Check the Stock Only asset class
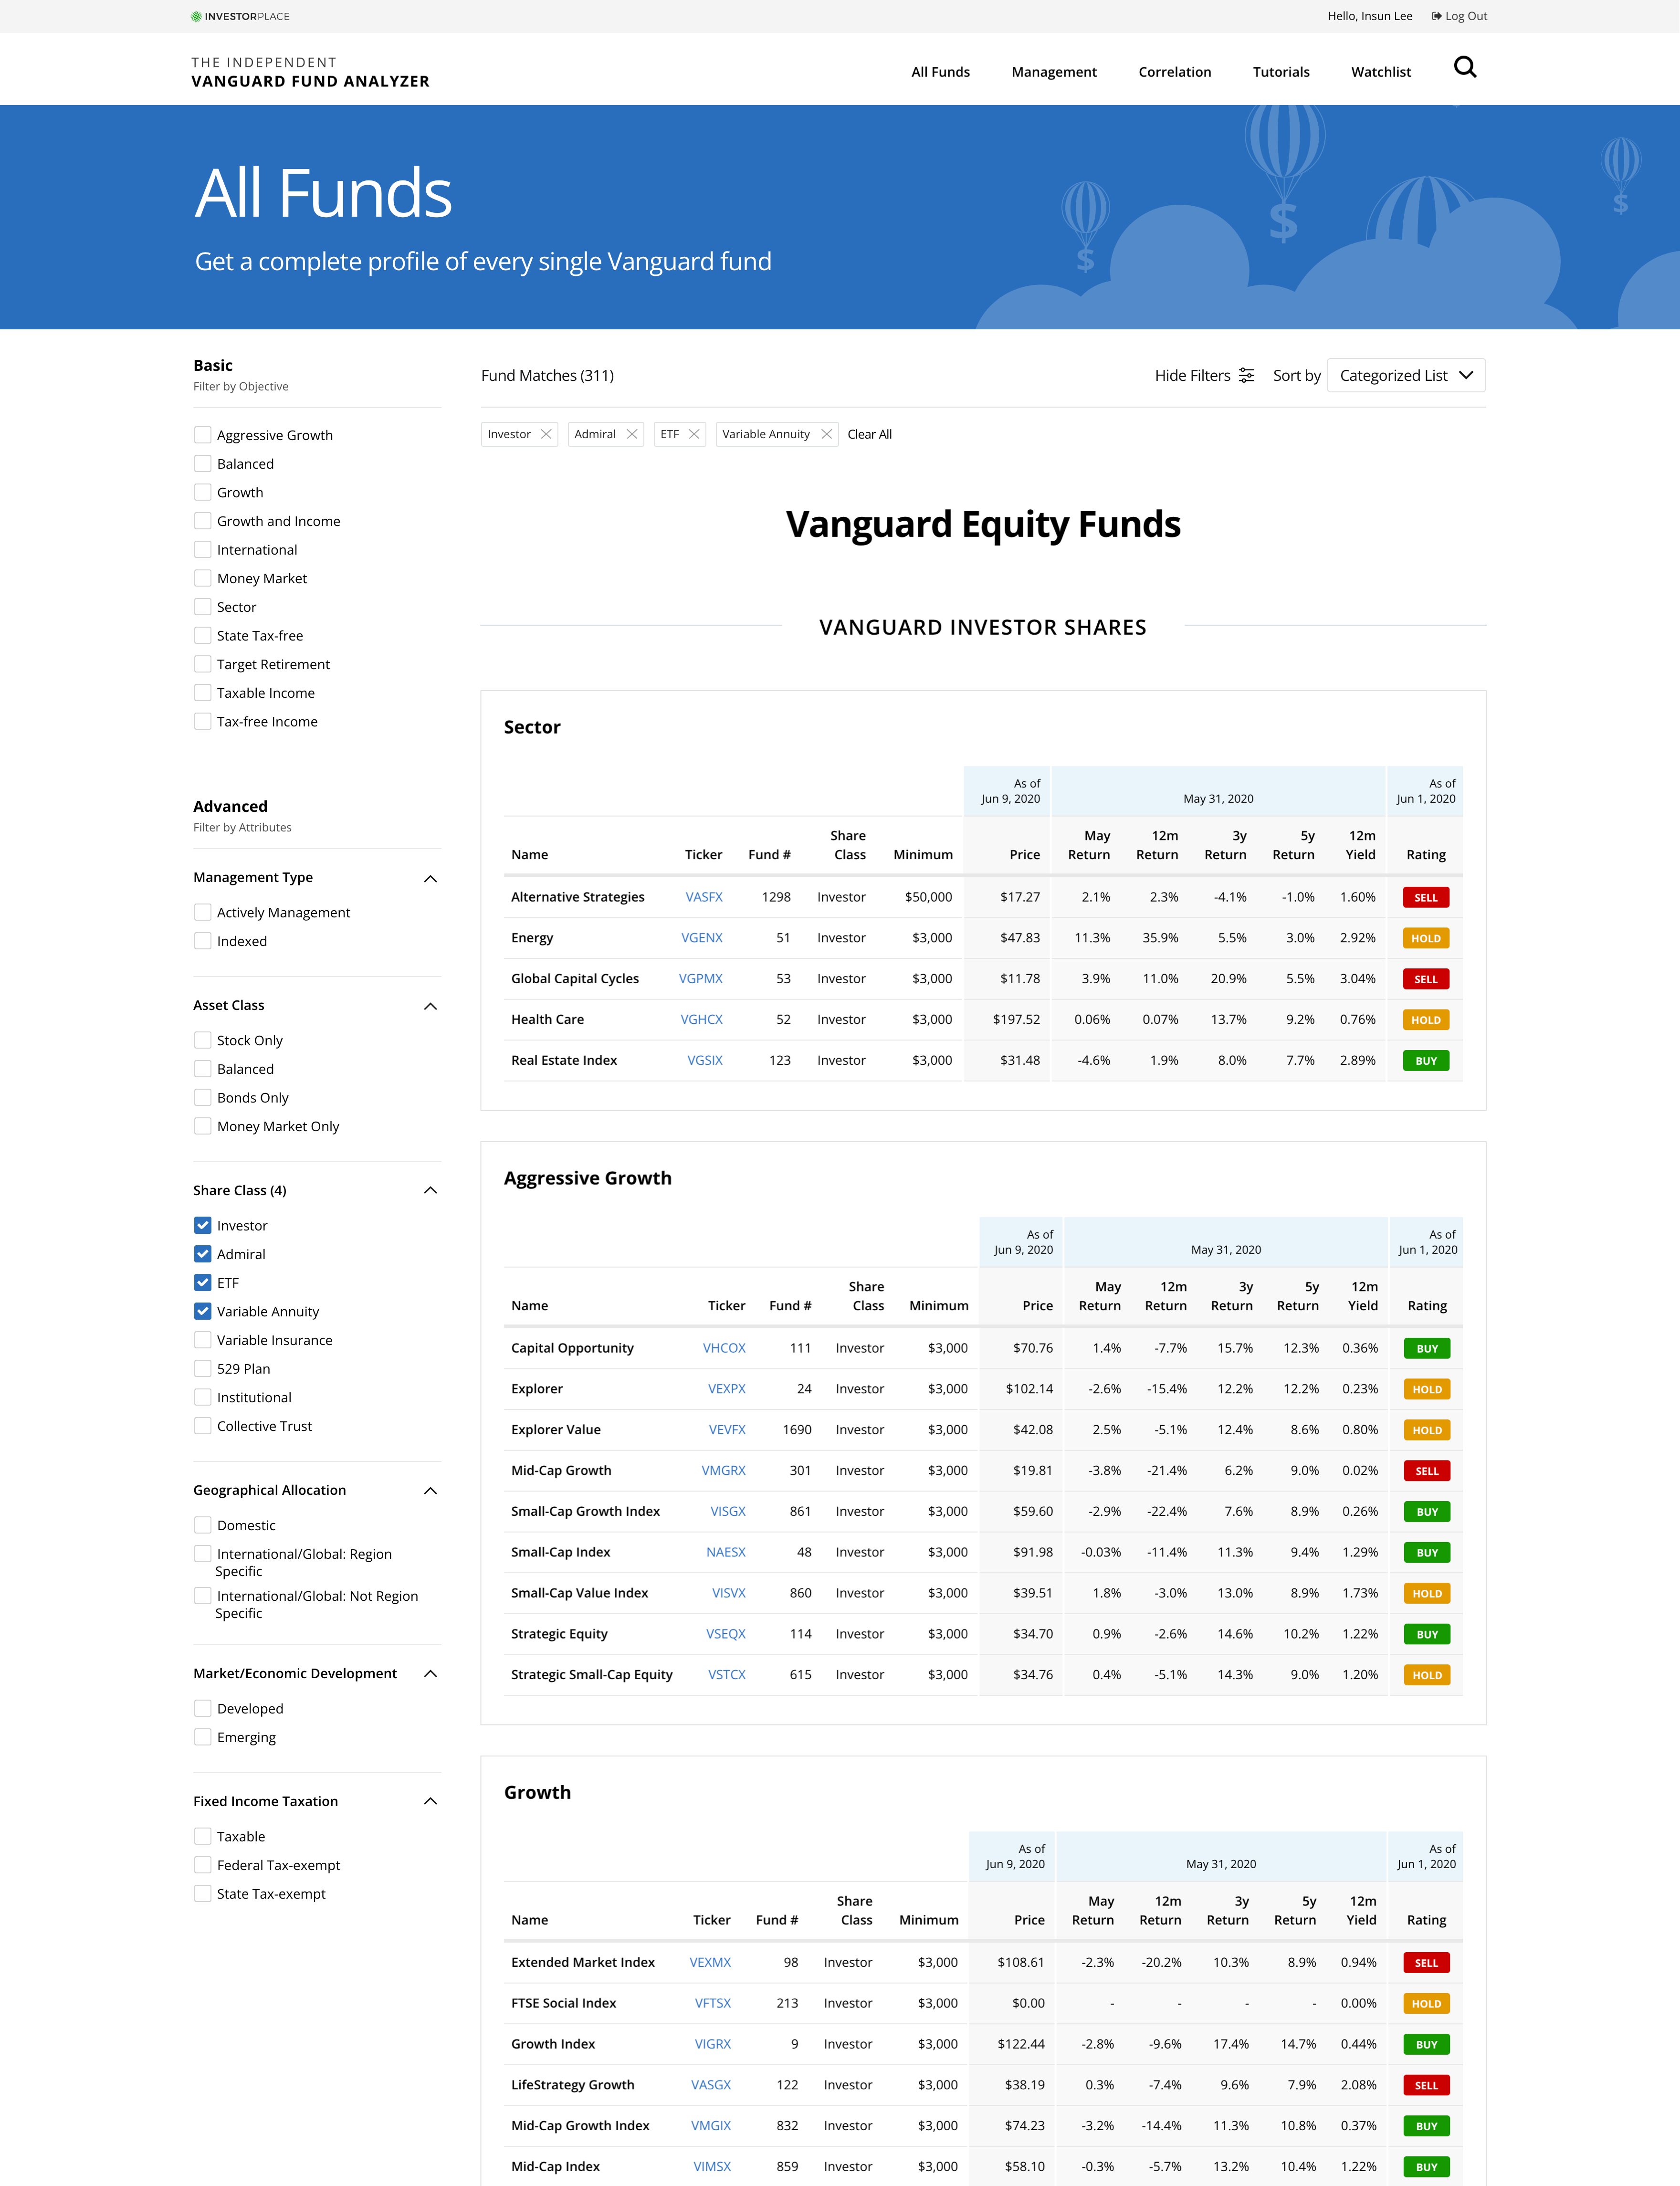This screenshot has height=2186, width=1680. (203, 1040)
